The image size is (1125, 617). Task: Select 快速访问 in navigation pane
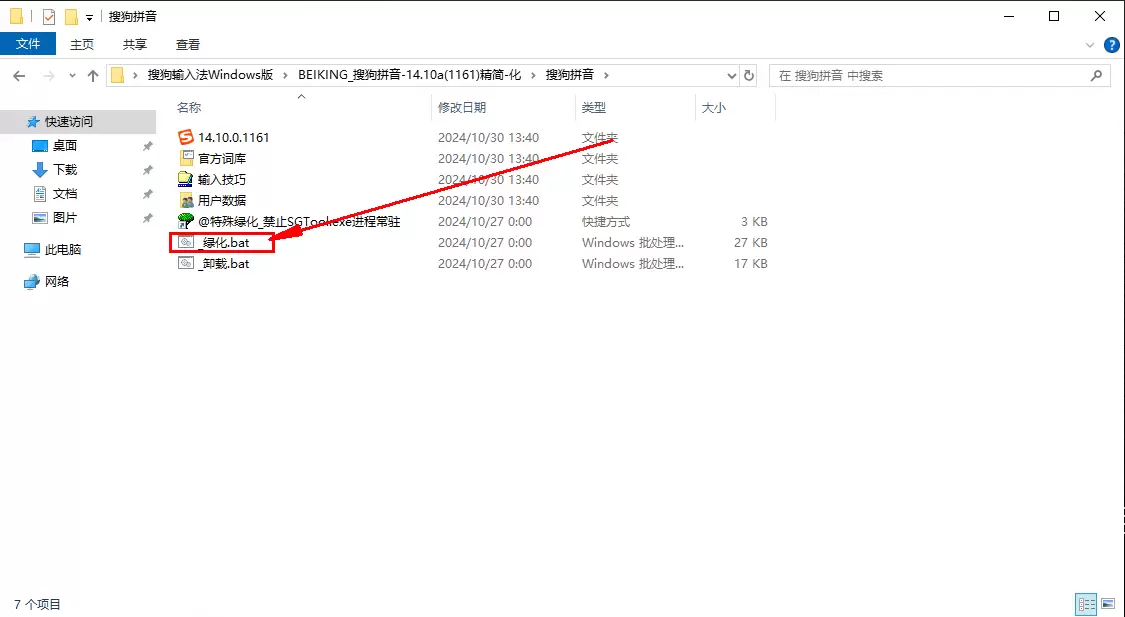pyautogui.click(x=69, y=122)
